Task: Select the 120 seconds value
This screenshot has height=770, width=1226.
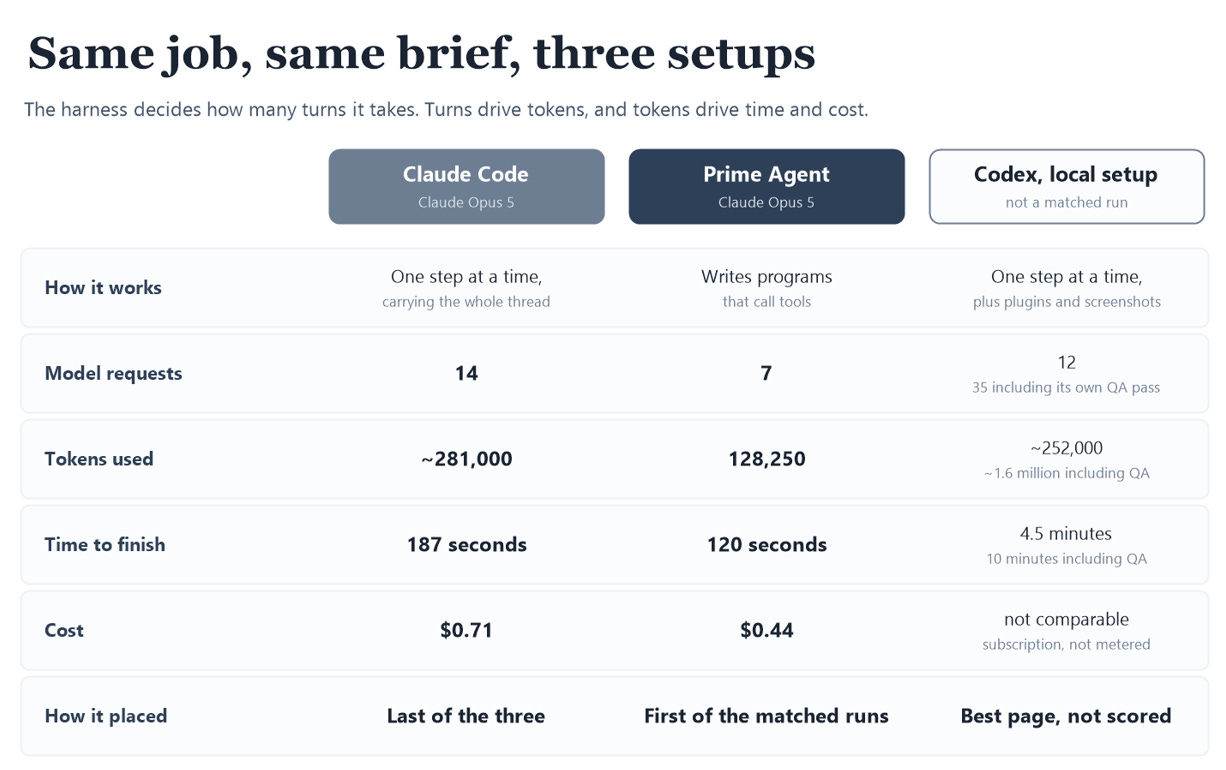Action: (x=766, y=545)
